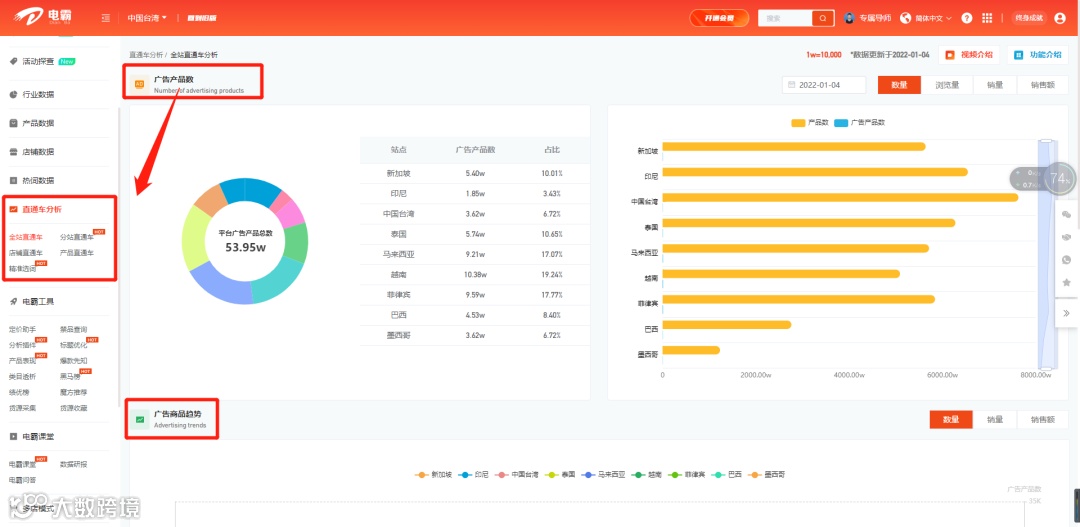
Task: Click the star favorite icon on right panel
Action: (1066, 282)
